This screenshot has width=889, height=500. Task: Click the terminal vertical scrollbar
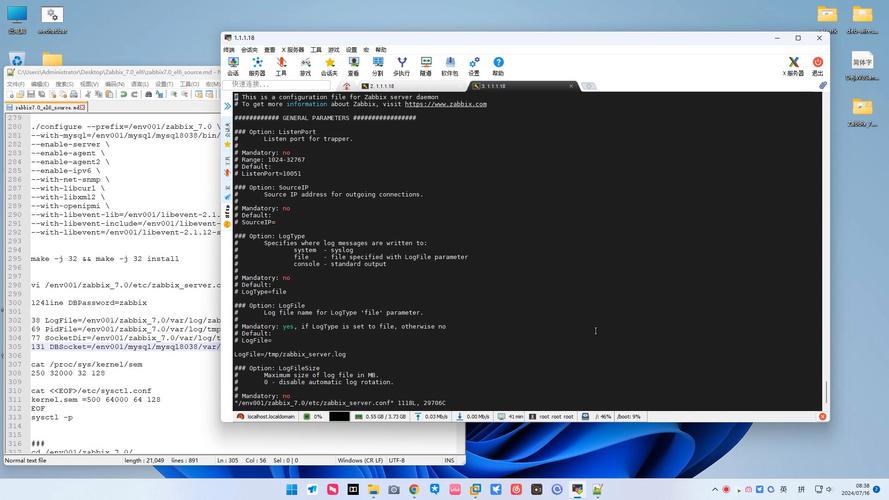(826, 392)
